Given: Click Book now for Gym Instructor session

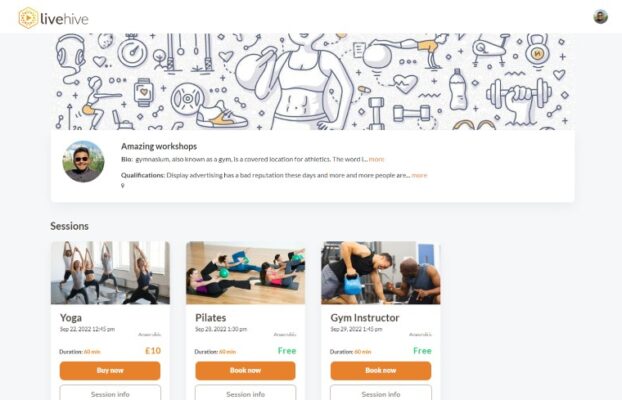Looking at the screenshot, I should click(381, 371).
